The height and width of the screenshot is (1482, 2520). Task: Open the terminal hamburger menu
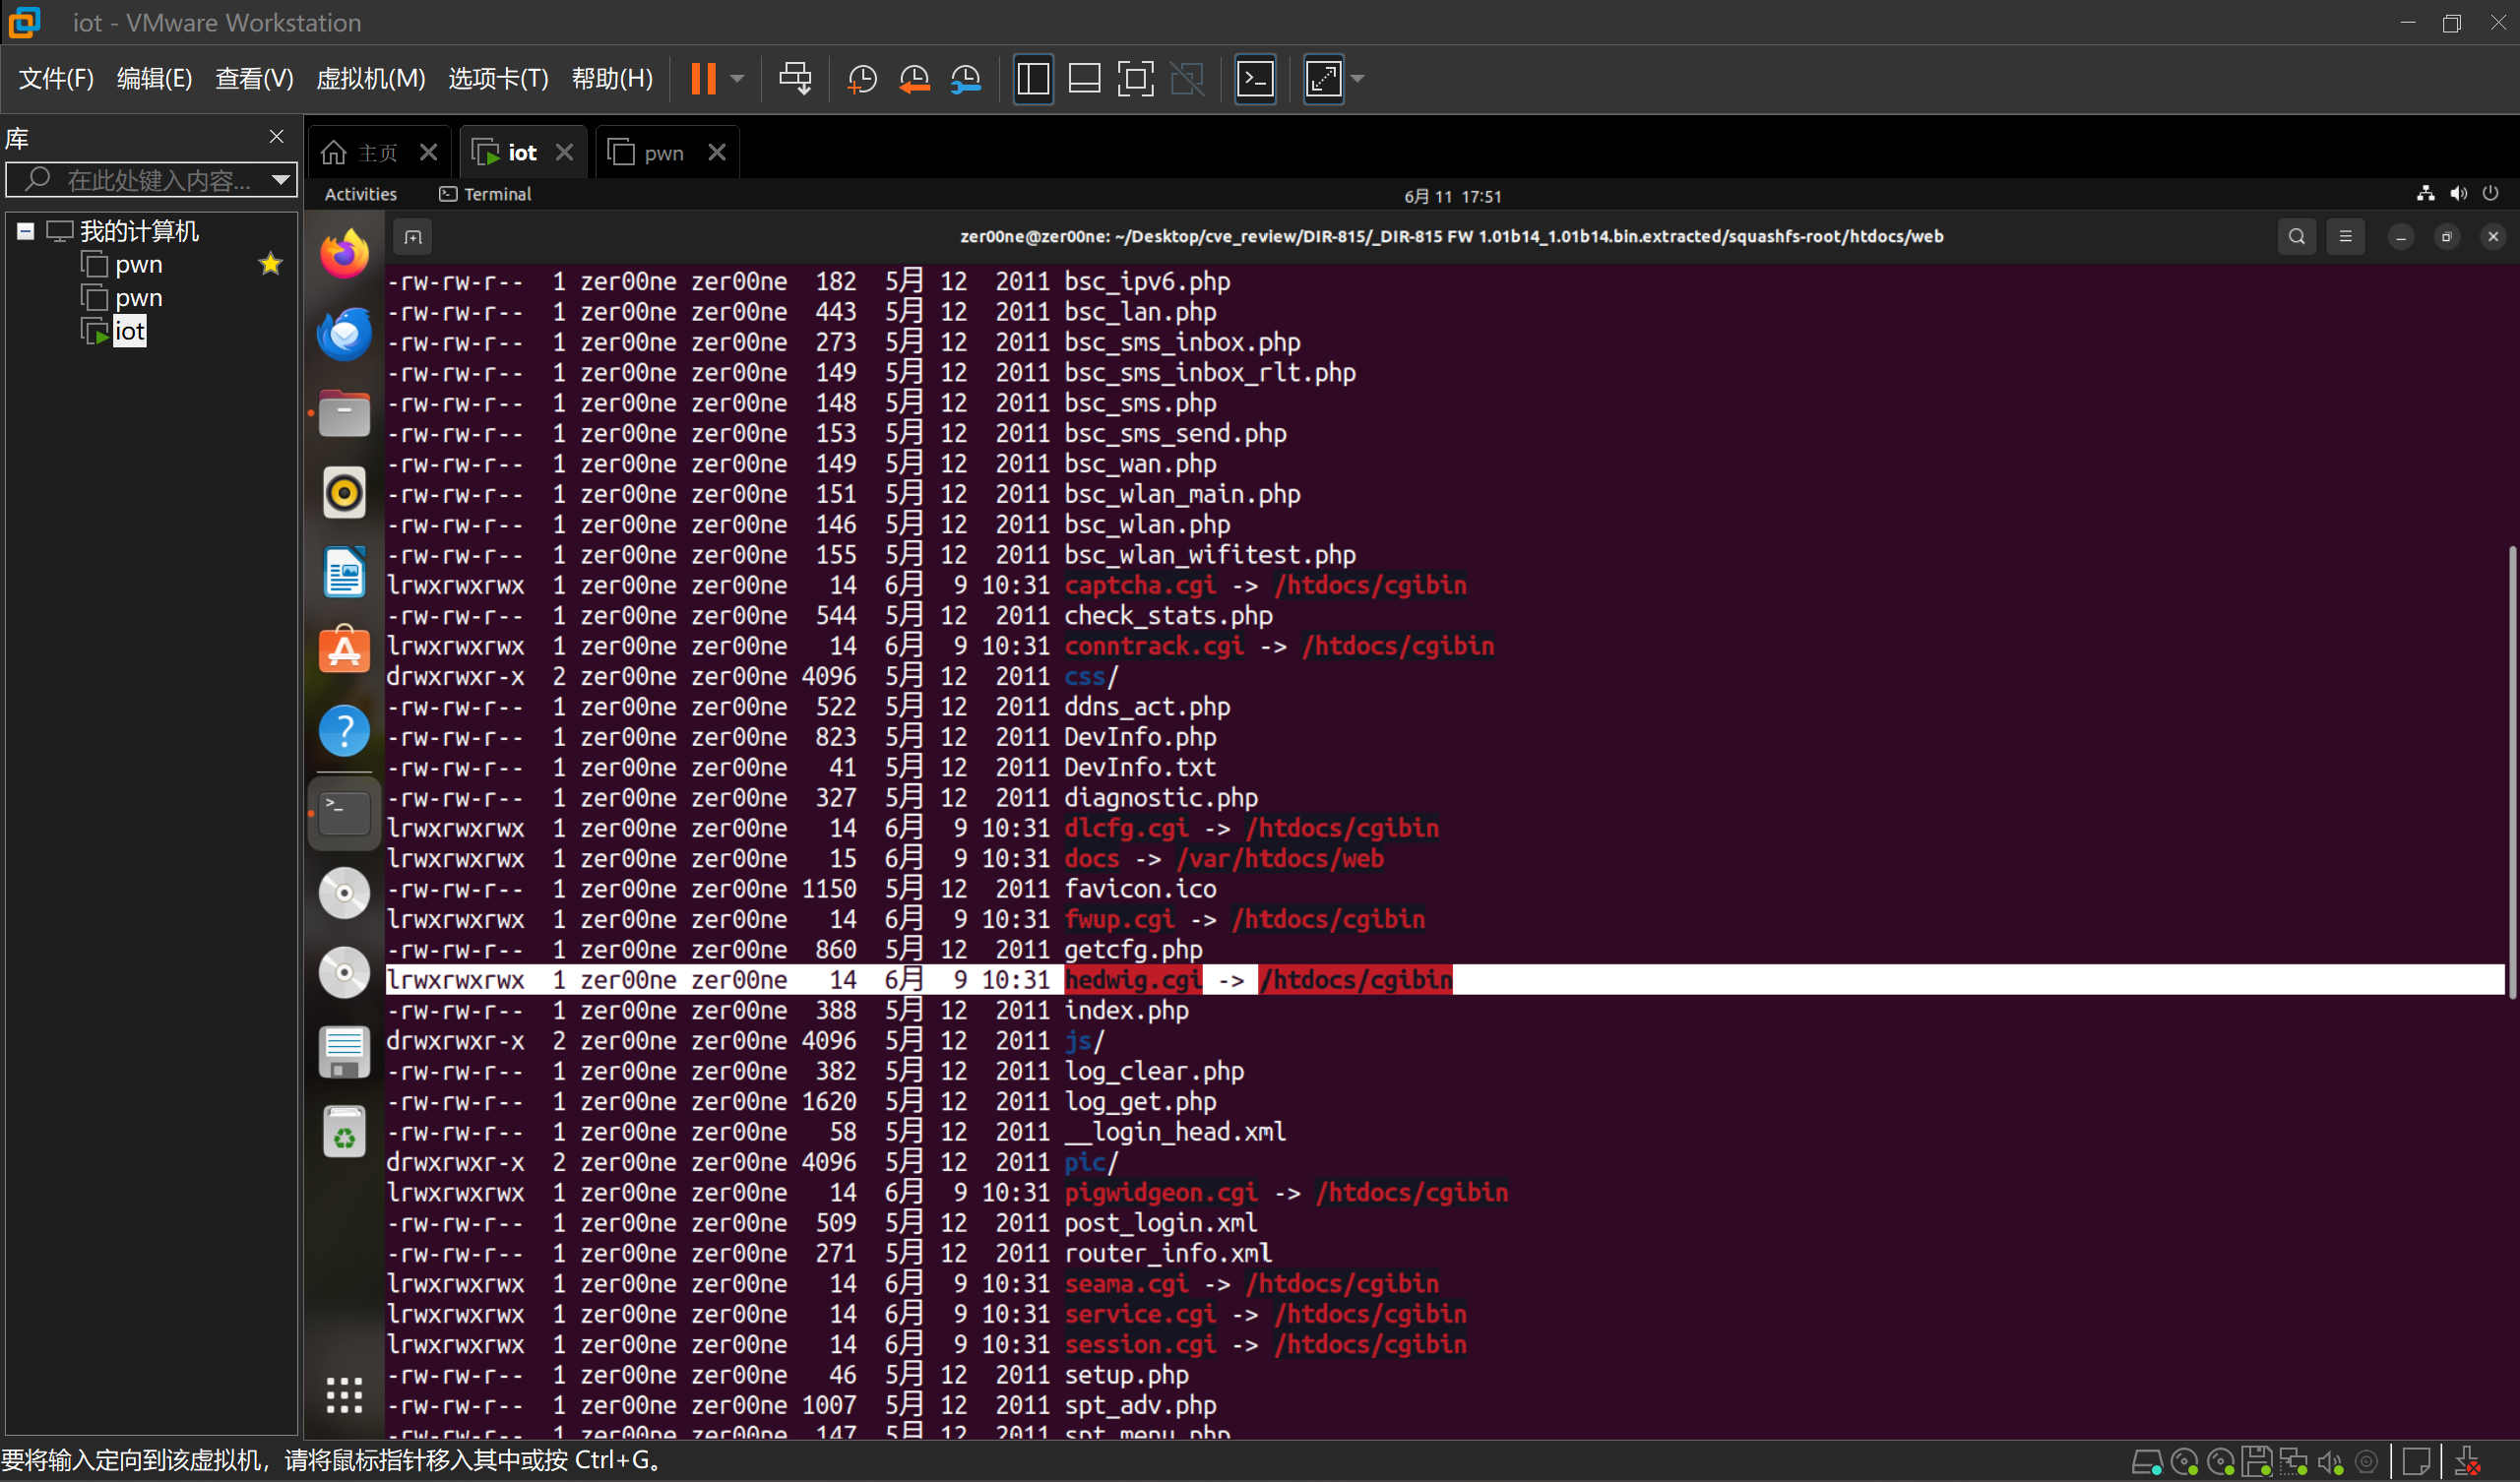pos(2345,237)
